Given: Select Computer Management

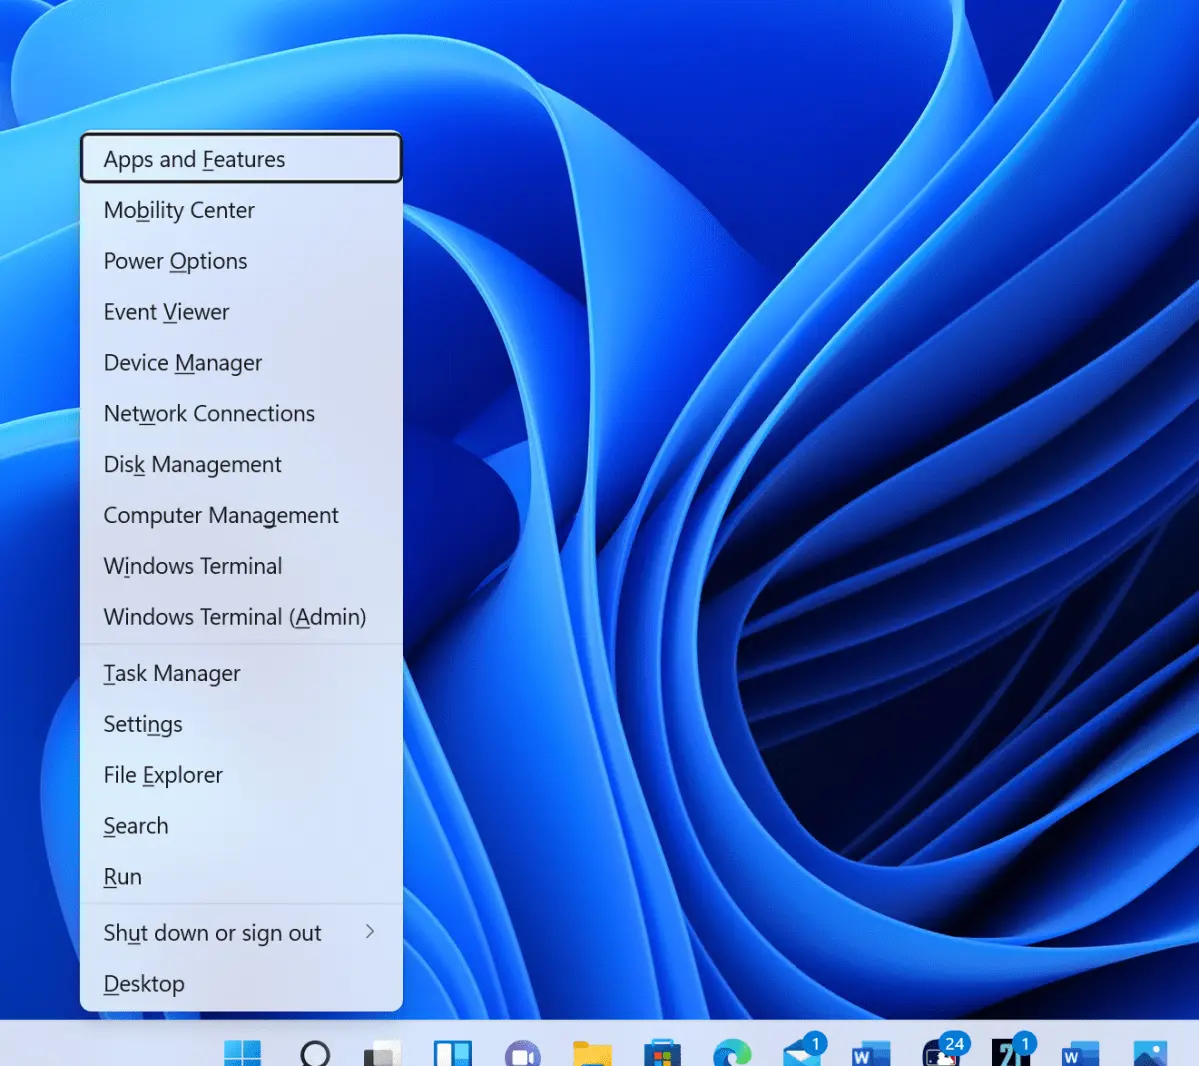Looking at the screenshot, I should point(241,515).
